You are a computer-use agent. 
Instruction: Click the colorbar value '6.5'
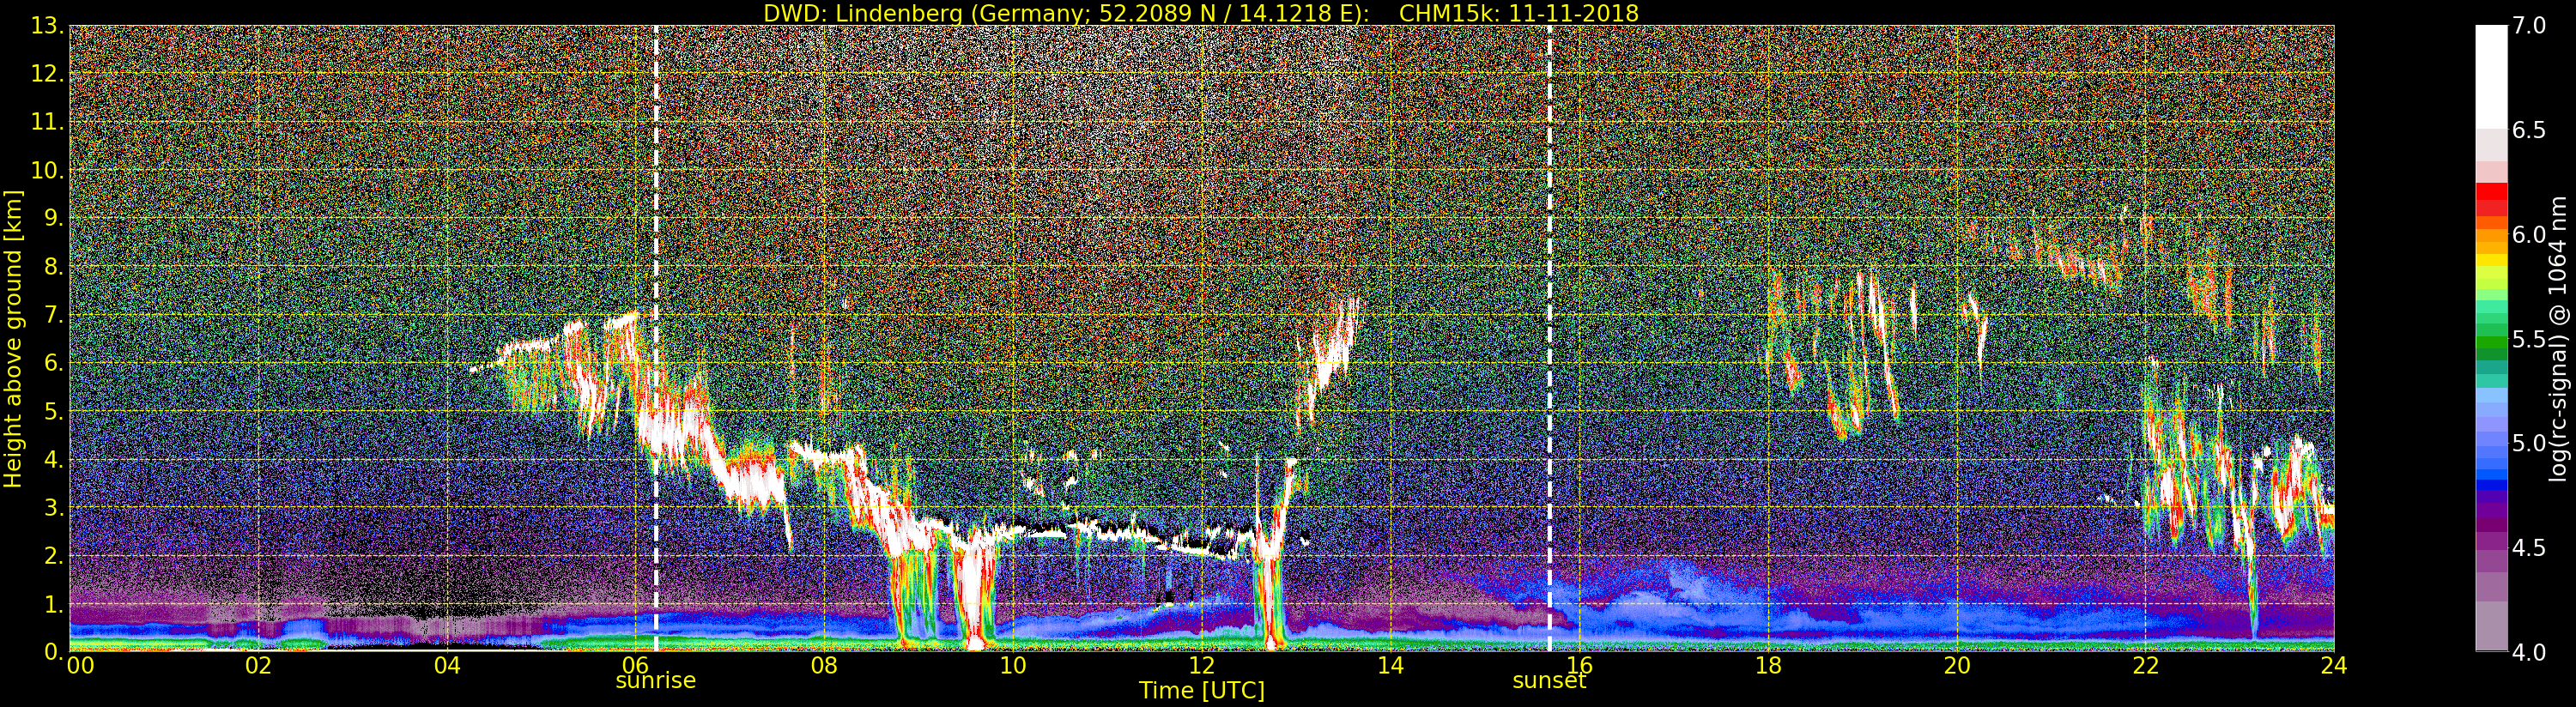2529,130
